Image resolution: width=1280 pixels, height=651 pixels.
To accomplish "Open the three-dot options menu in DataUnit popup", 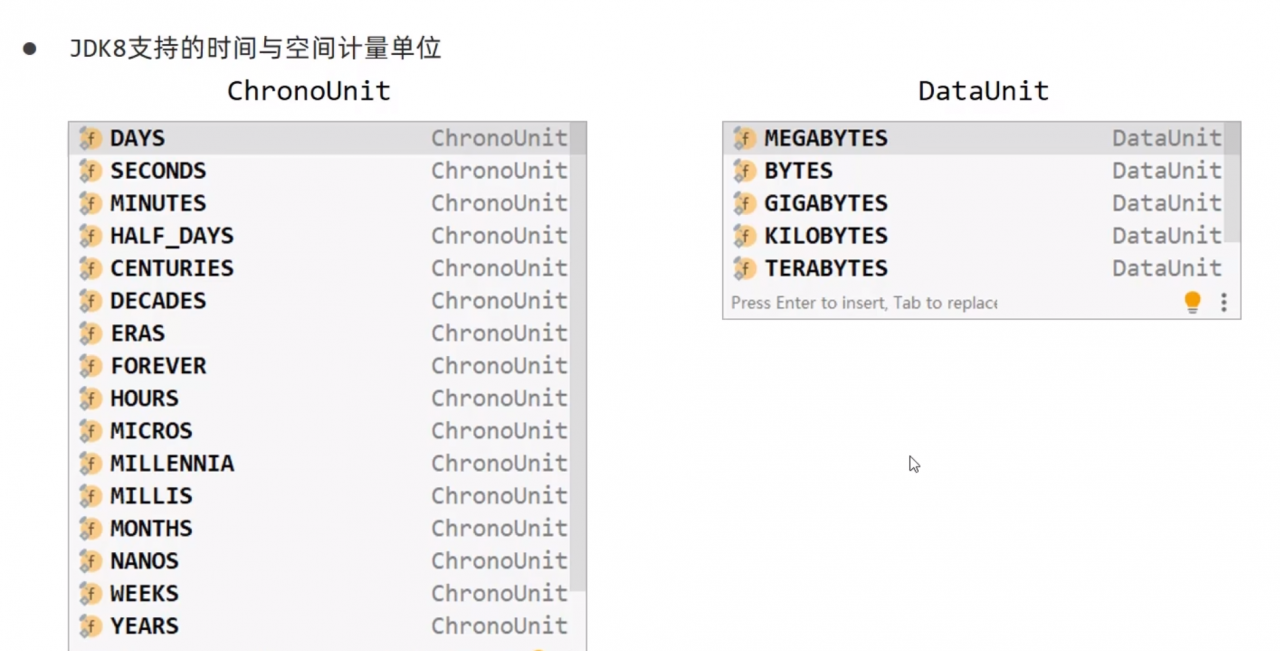I will [1223, 303].
